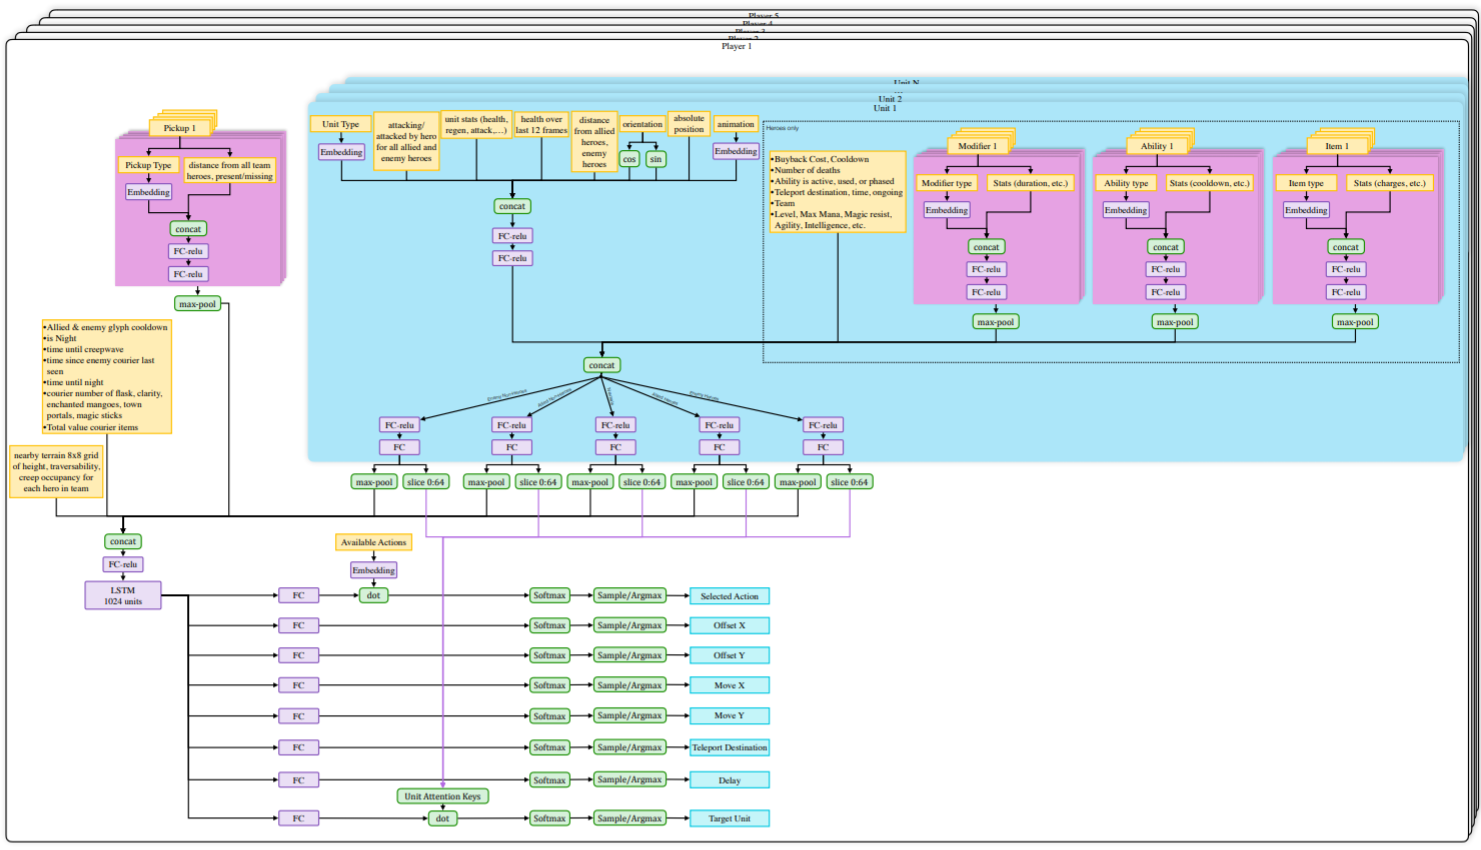Click the Teleport Destination output box
The width and height of the screenshot is (1481, 850).
pos(729,747)
